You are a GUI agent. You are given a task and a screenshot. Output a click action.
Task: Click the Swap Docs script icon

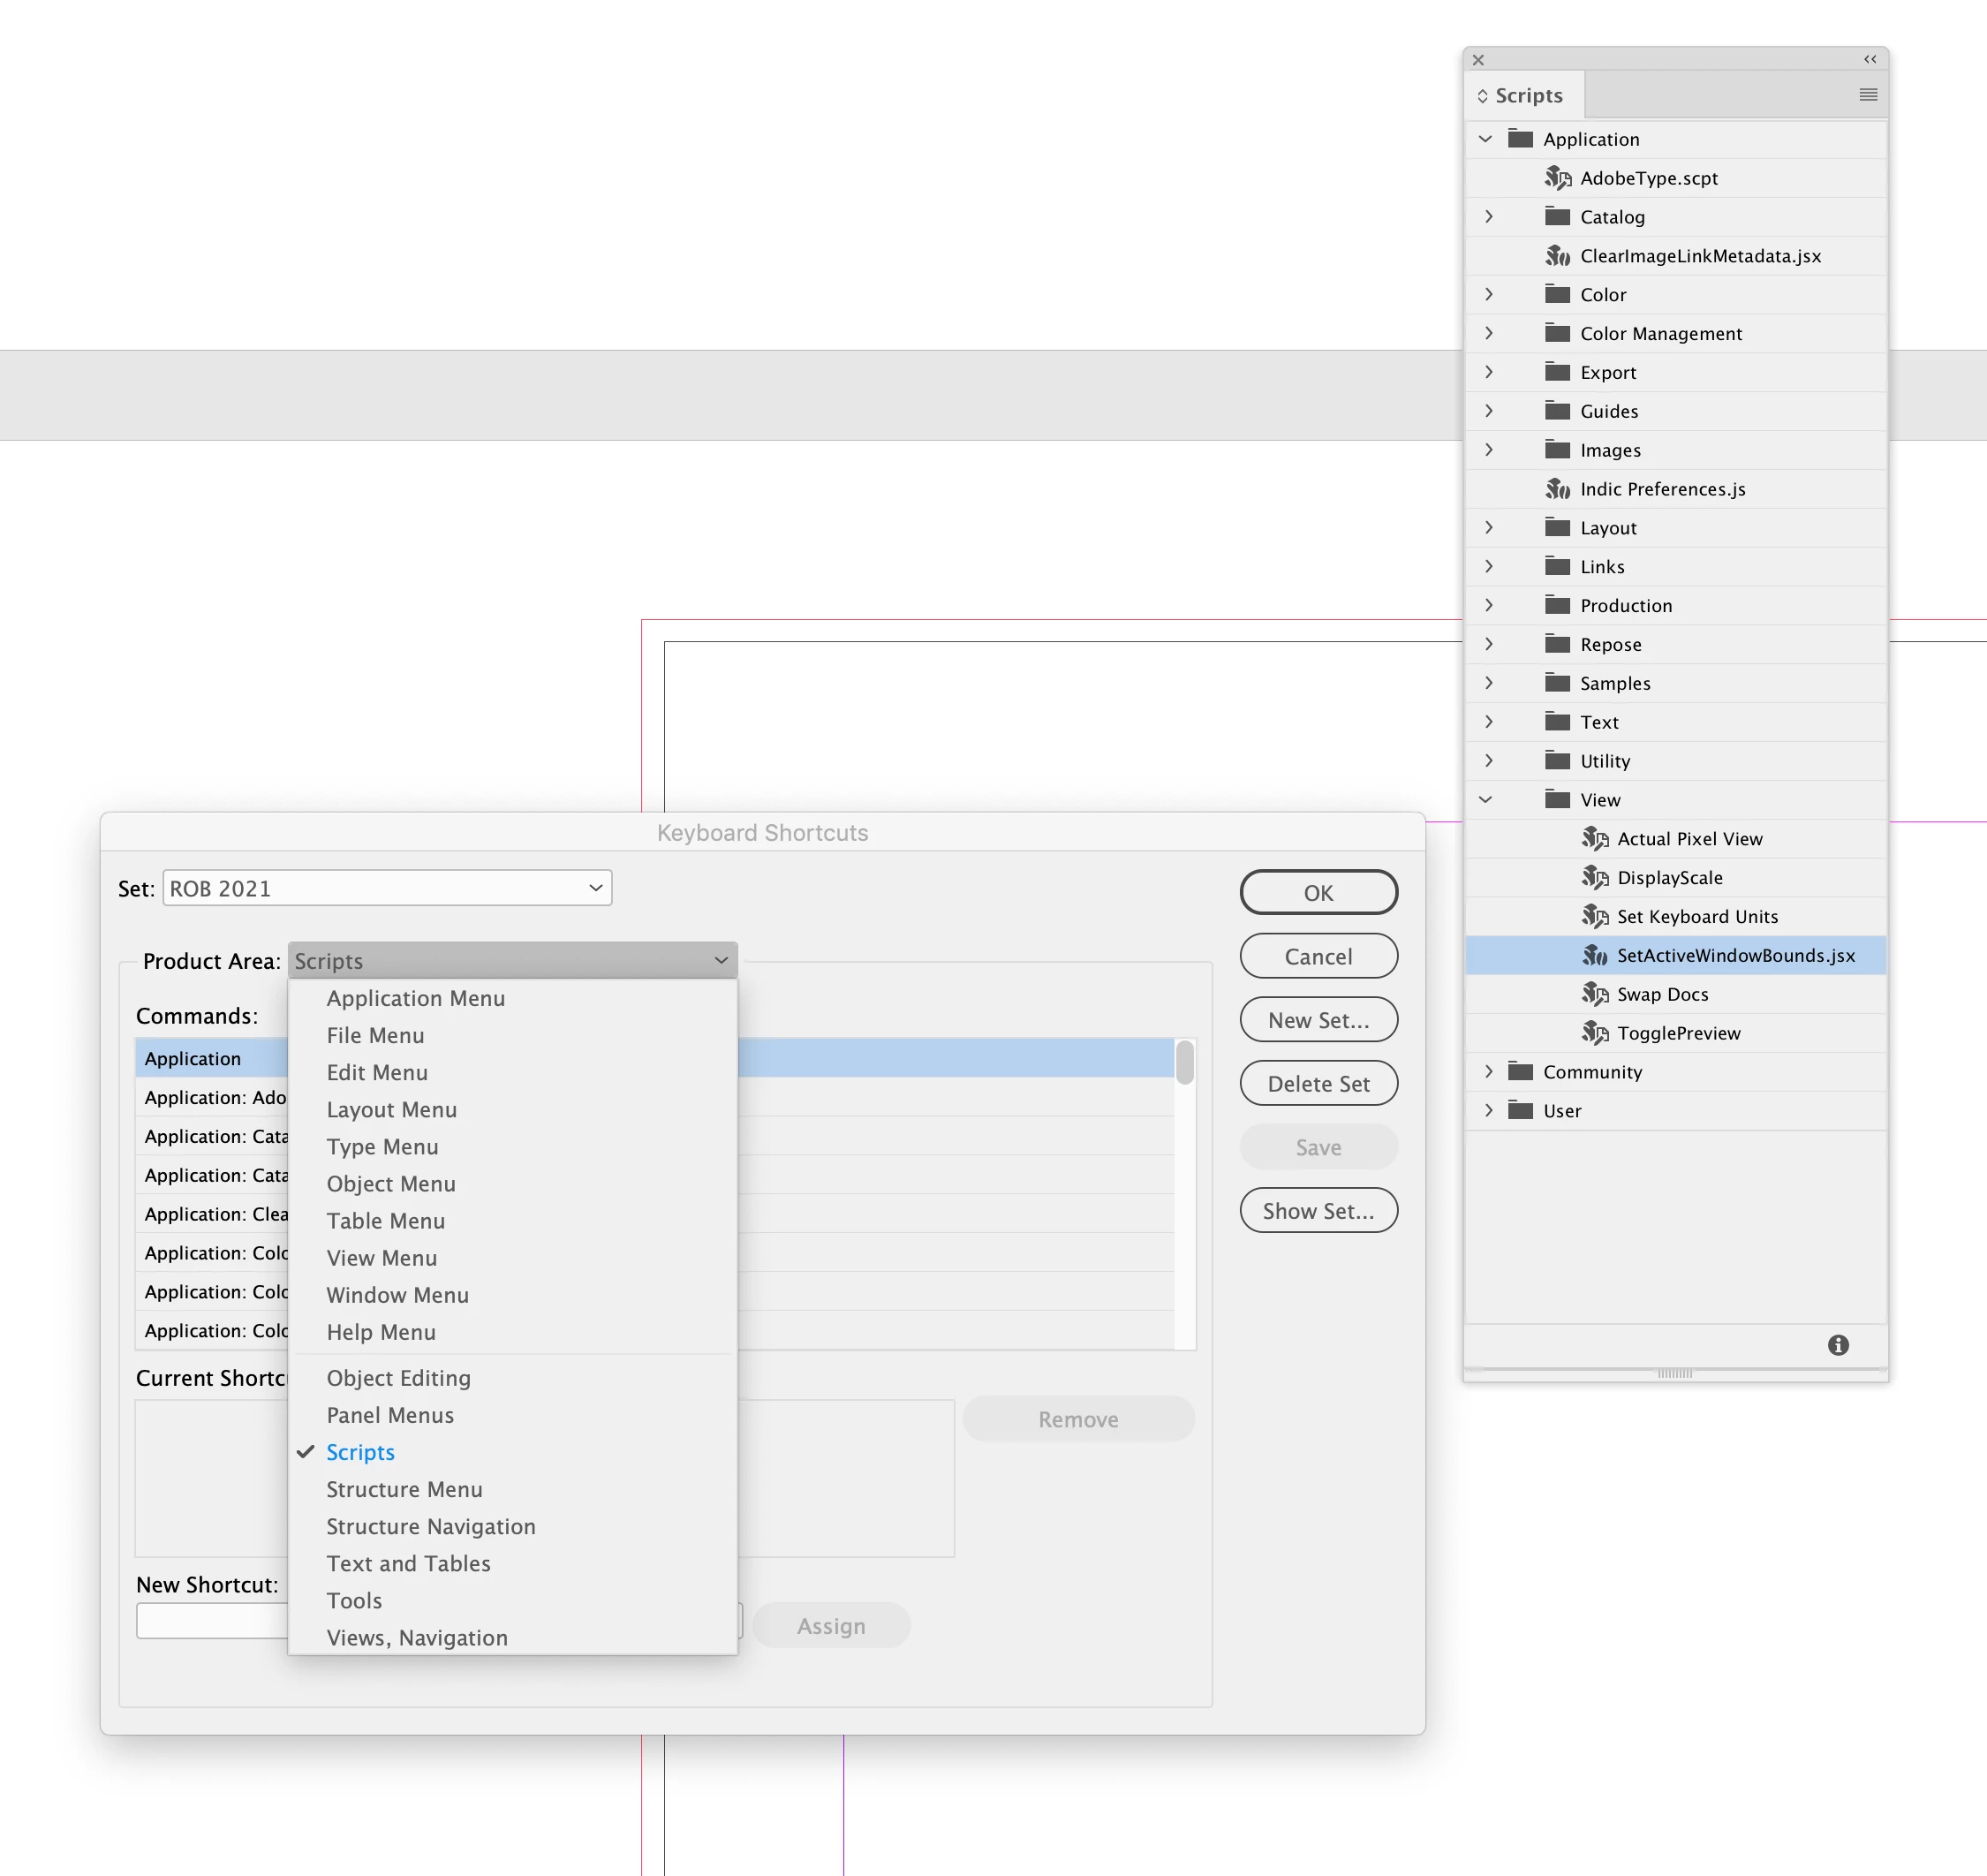1594,994
